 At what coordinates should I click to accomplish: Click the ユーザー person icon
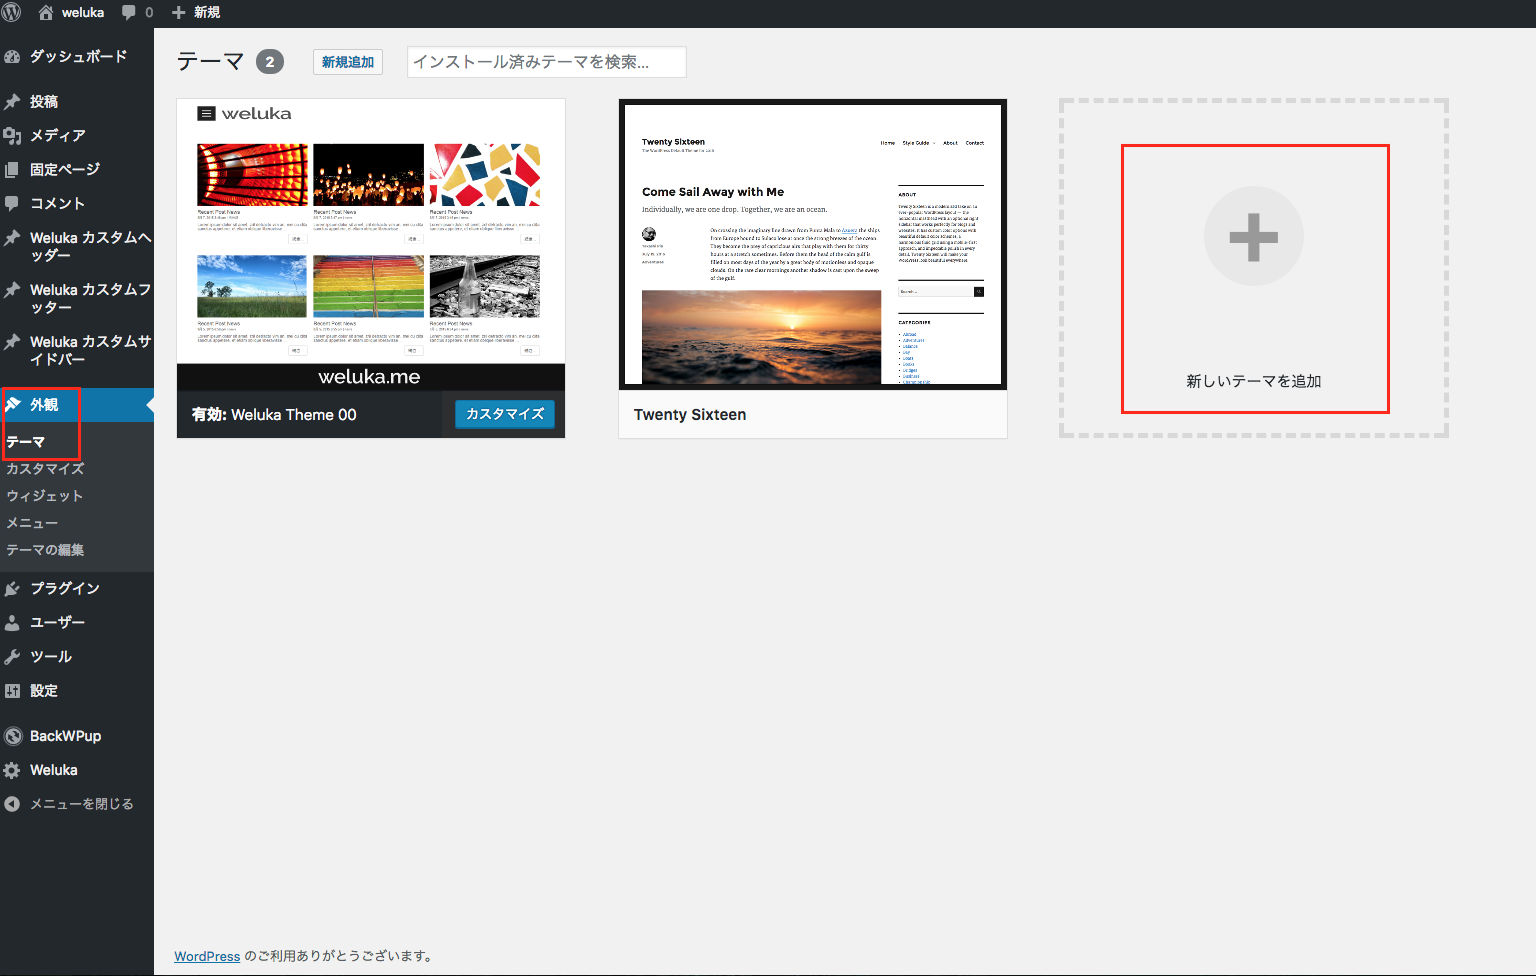coord(12,623)
